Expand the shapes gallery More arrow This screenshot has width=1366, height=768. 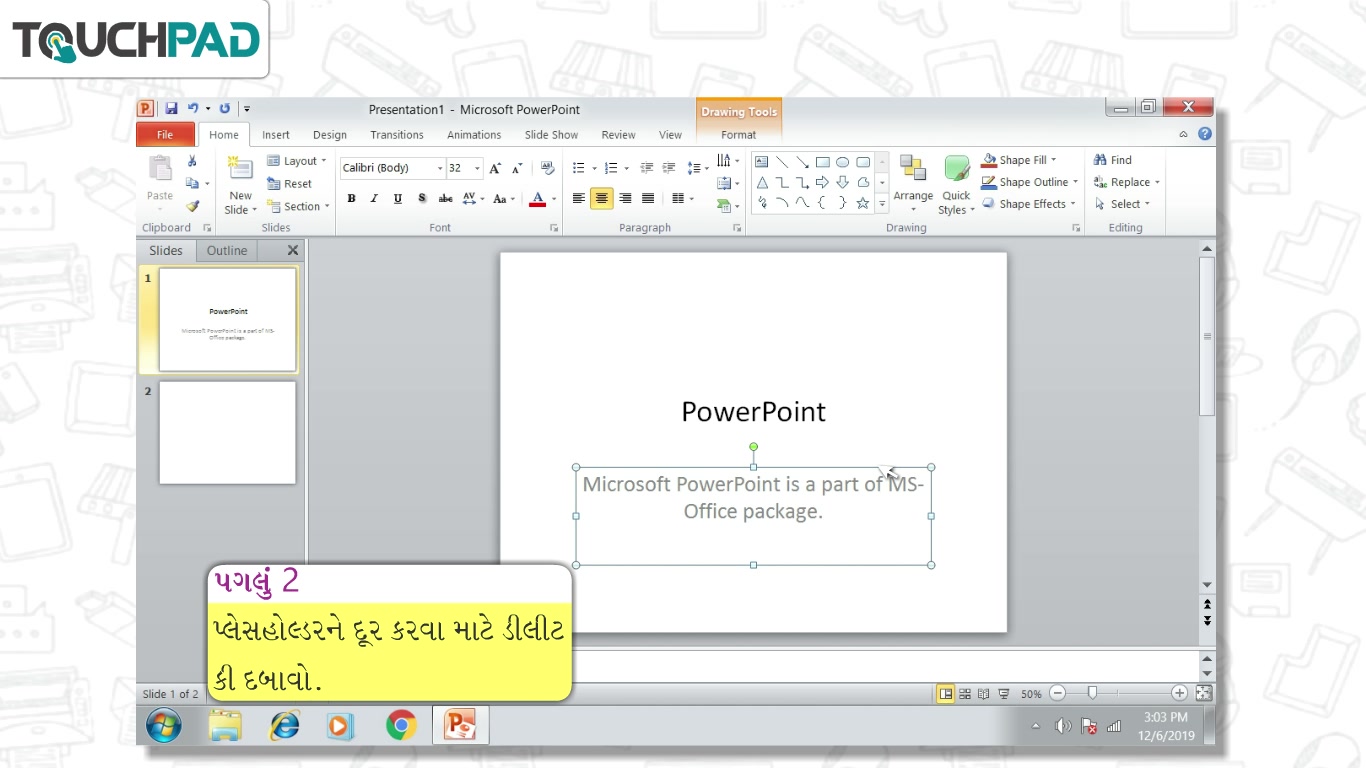click(882, 203)
